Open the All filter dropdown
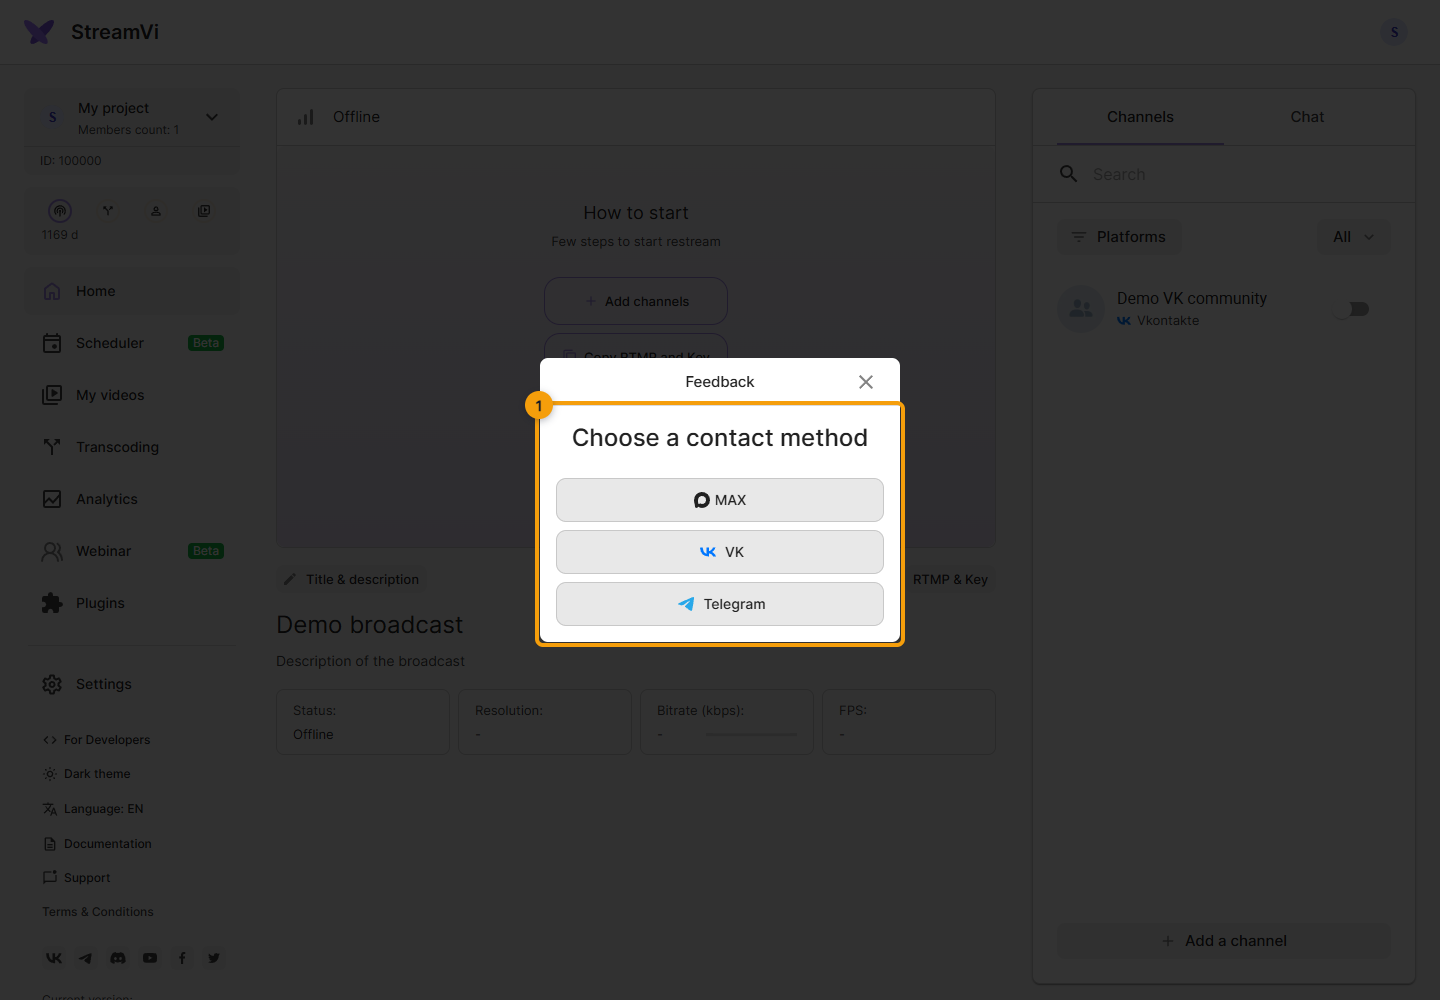This screenshot has height=1000, width=1440. 1354,237
